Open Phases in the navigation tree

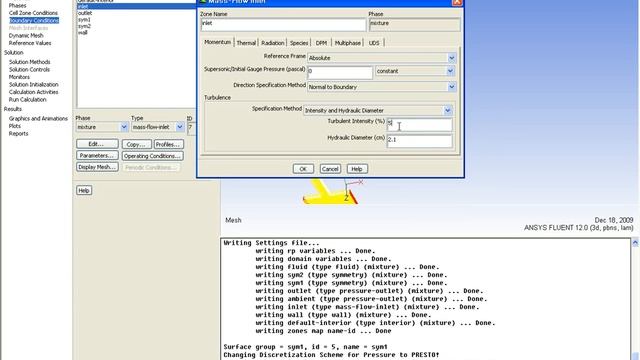coord(17,6)
